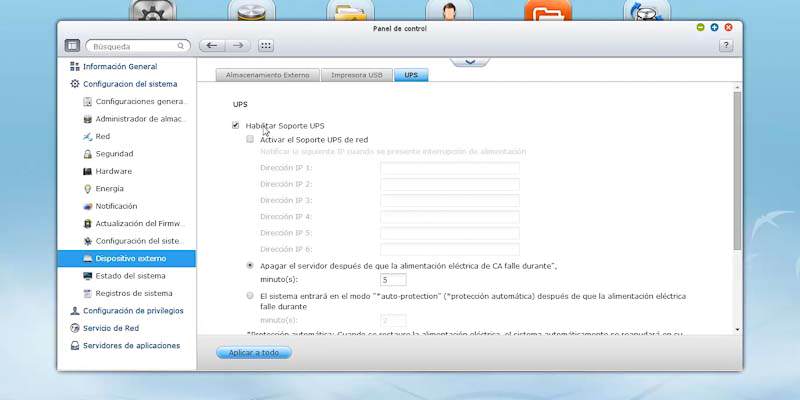The image size is (800, 400).
Task: Switch to Almacenamiento Externo tab
Action: (268, 75)
